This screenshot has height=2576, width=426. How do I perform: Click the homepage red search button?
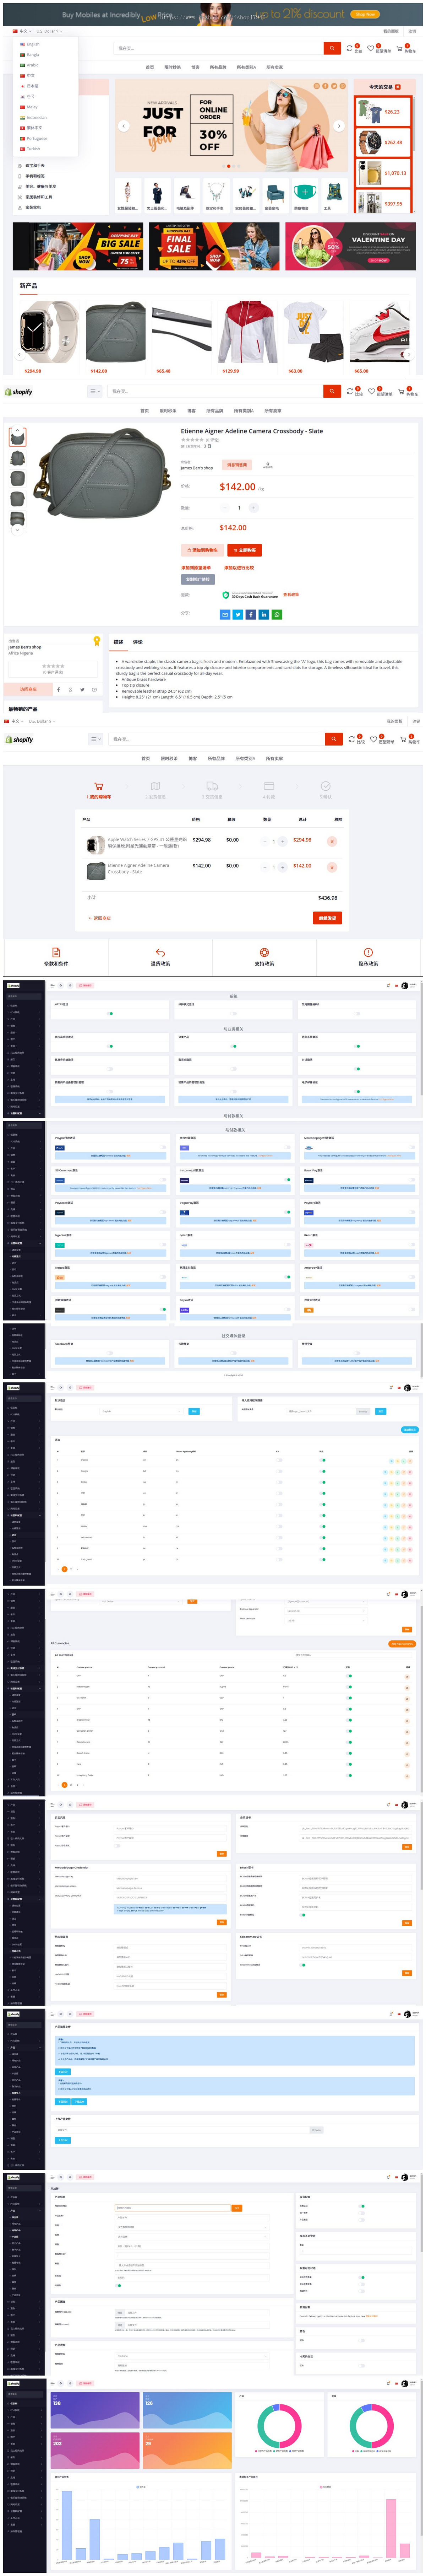pos(332,48)
